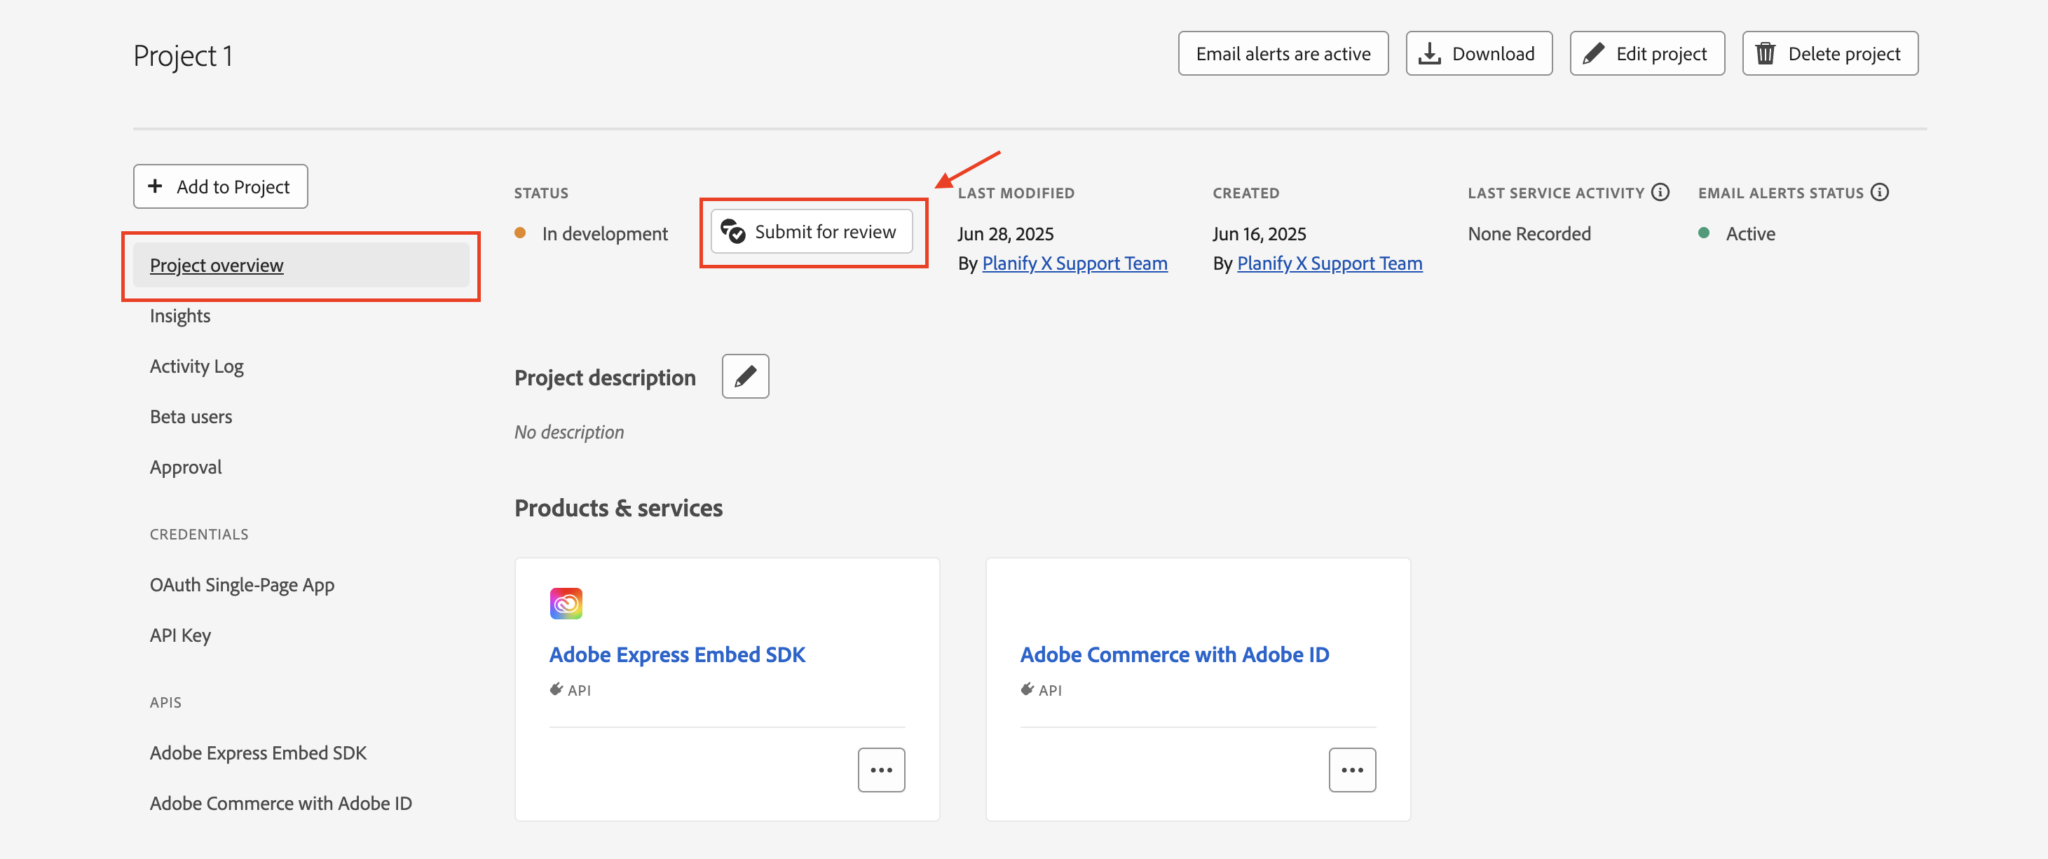
Task: Click the Delete project button
Action: coord(1830,53)
